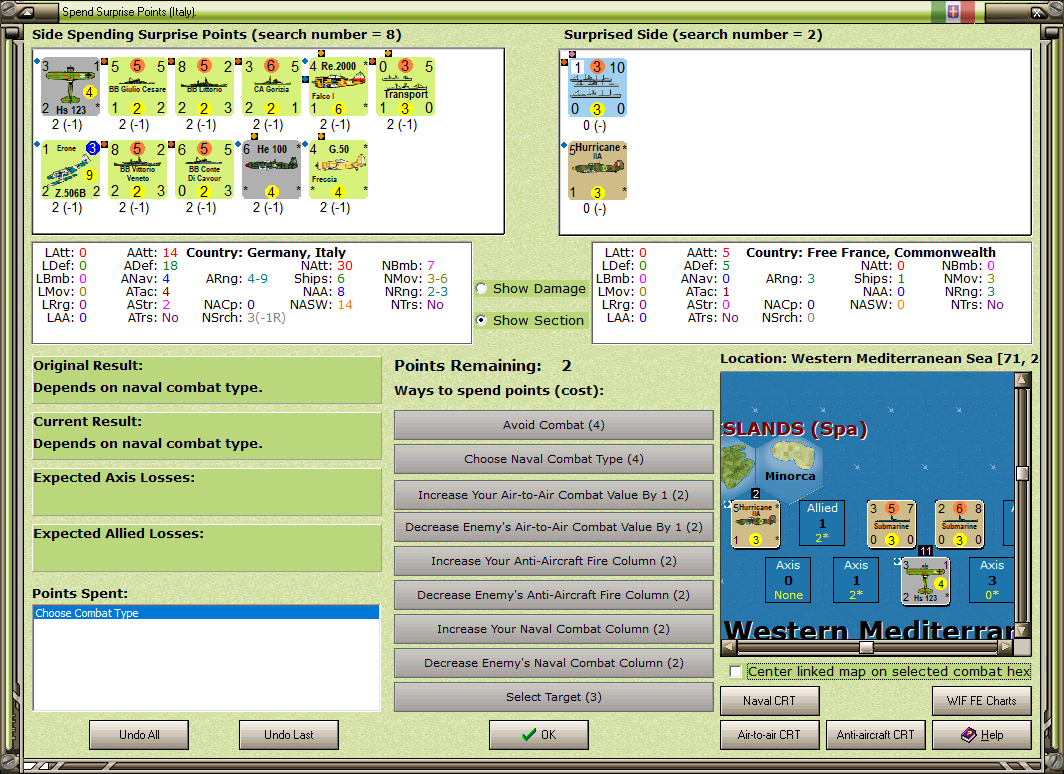The image size is (1064, 774).
Task: Open the system menu icon in title bar
Action: [26, 12]
